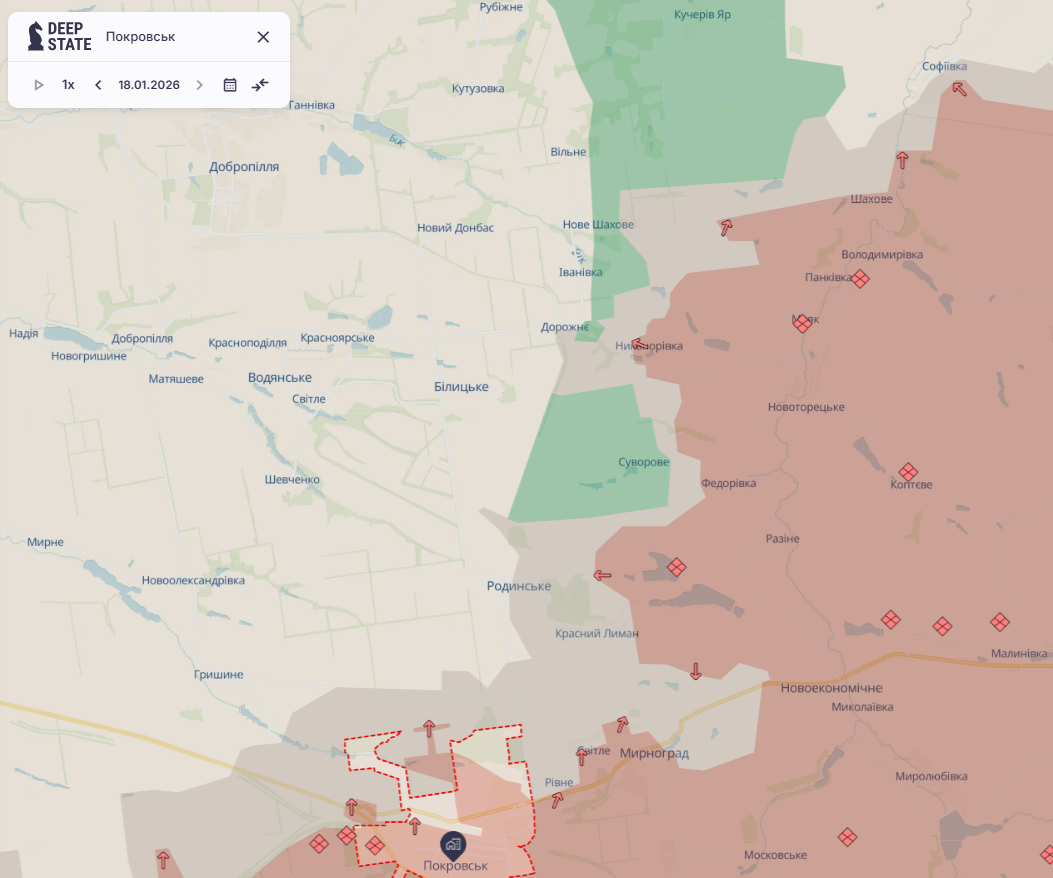
Task: Click the diamond marker above Московське
Action: 847,836
